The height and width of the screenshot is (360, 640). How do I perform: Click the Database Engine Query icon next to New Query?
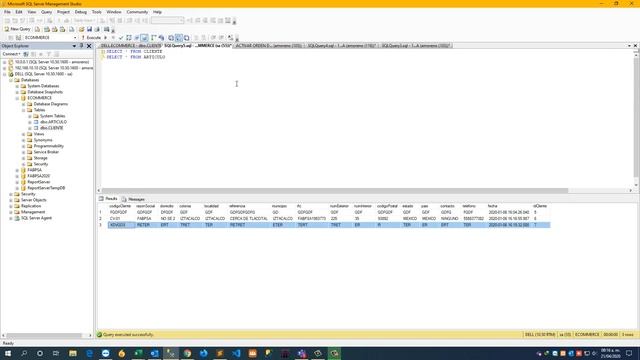(x=38, y=29)
